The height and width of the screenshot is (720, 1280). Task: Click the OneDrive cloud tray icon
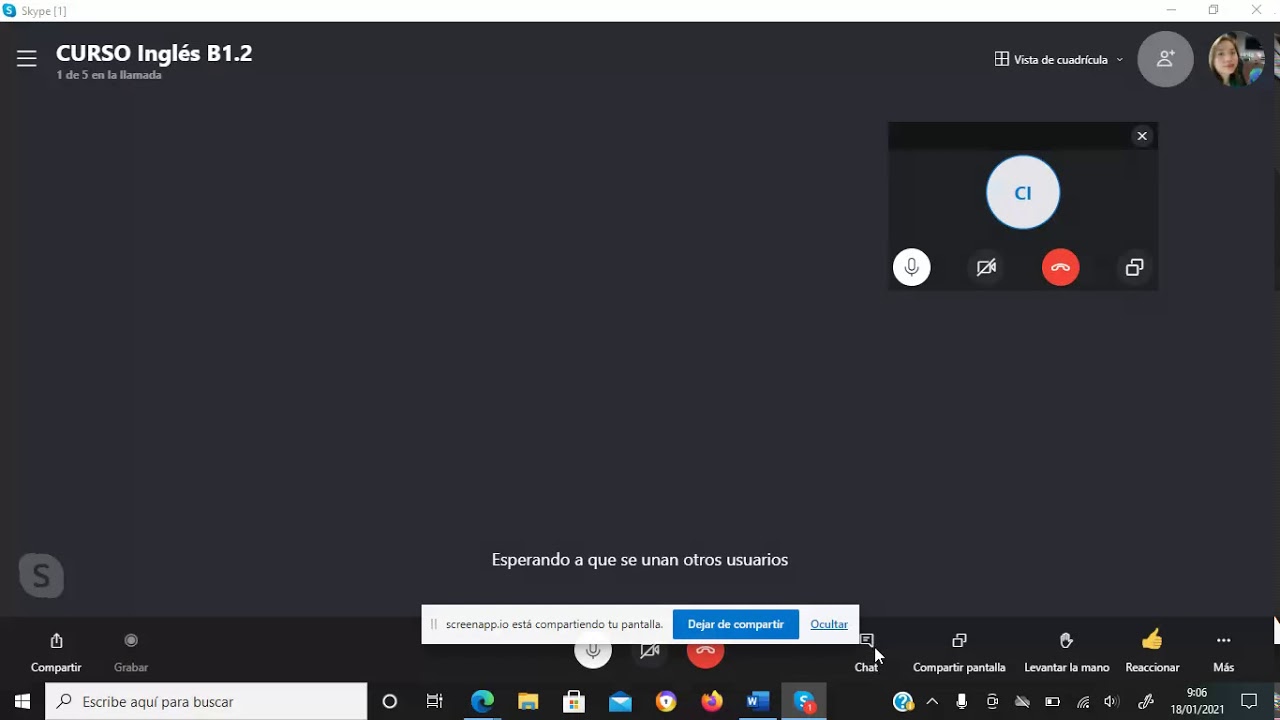pos(1022,702)
